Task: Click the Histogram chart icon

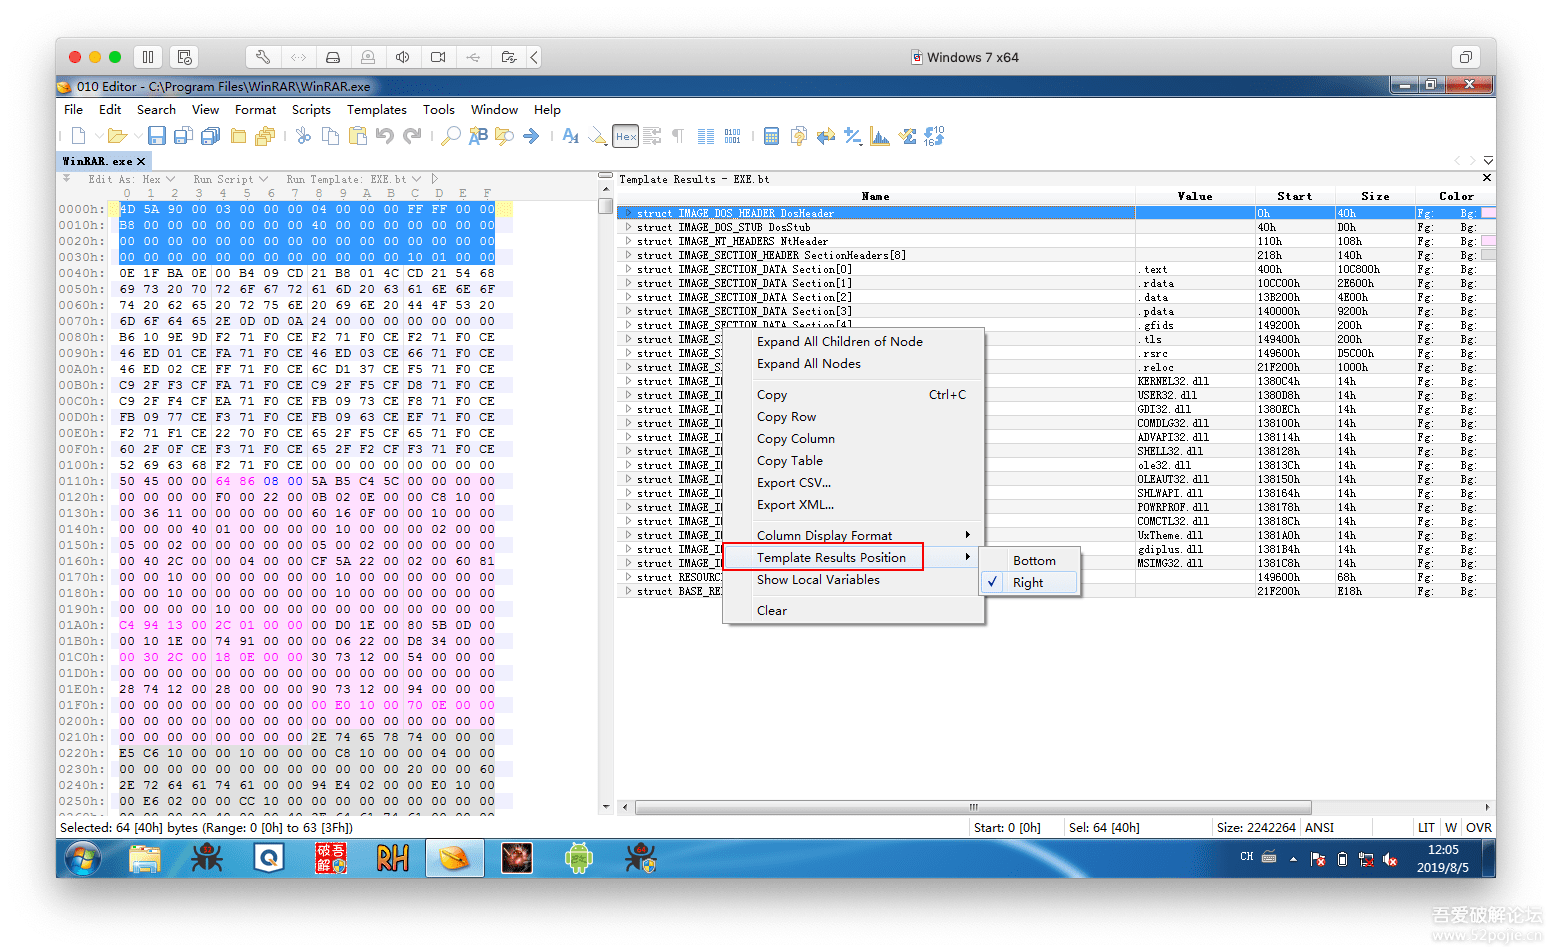Action: point(880,135)
